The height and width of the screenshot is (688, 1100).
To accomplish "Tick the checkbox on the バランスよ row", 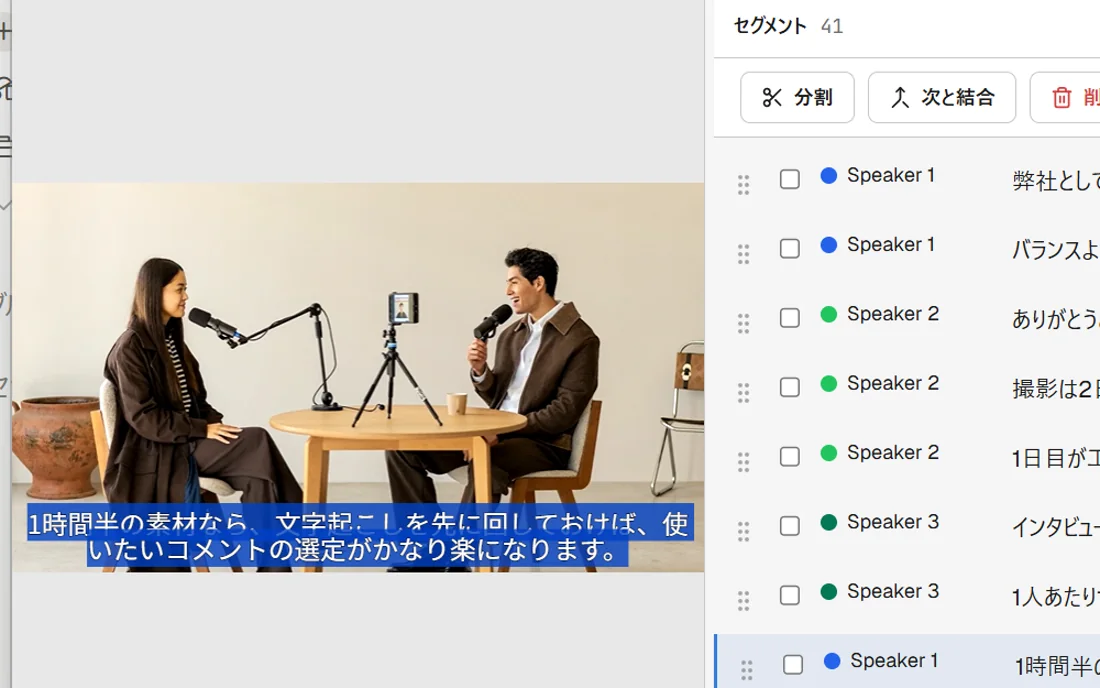I will 790,248.
